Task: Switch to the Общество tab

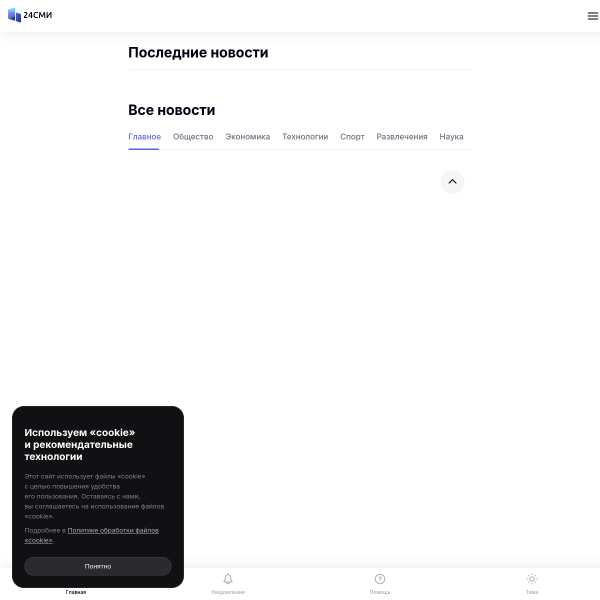Action: tap(193, 137)
